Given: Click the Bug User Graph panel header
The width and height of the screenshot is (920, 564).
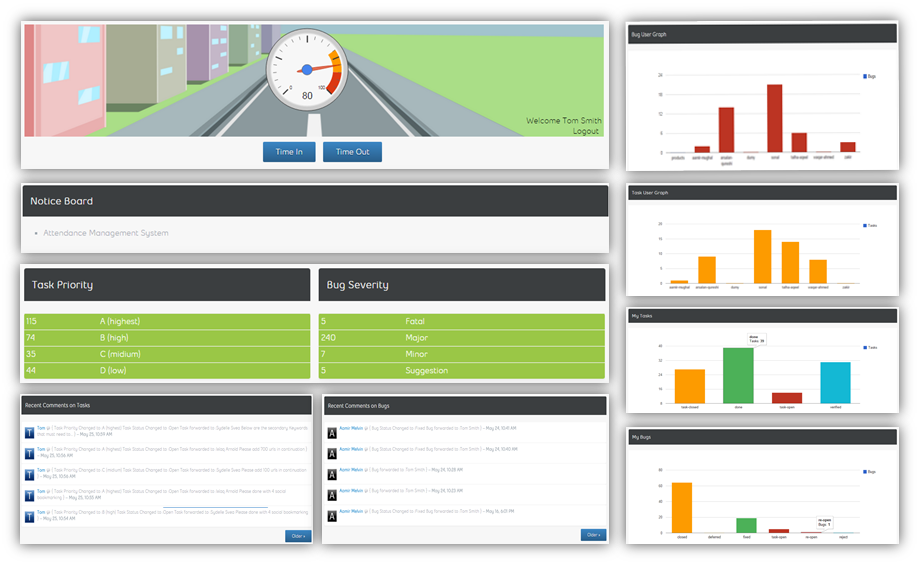Looking at the screenshot, I should (x=762, y=34).
